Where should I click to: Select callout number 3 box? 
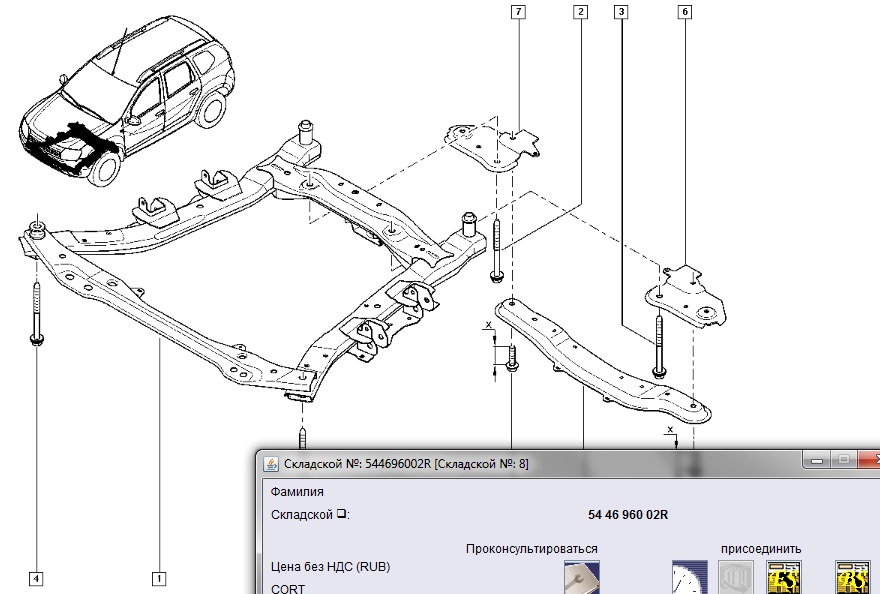pyautogui.click(x=622, y=12)
